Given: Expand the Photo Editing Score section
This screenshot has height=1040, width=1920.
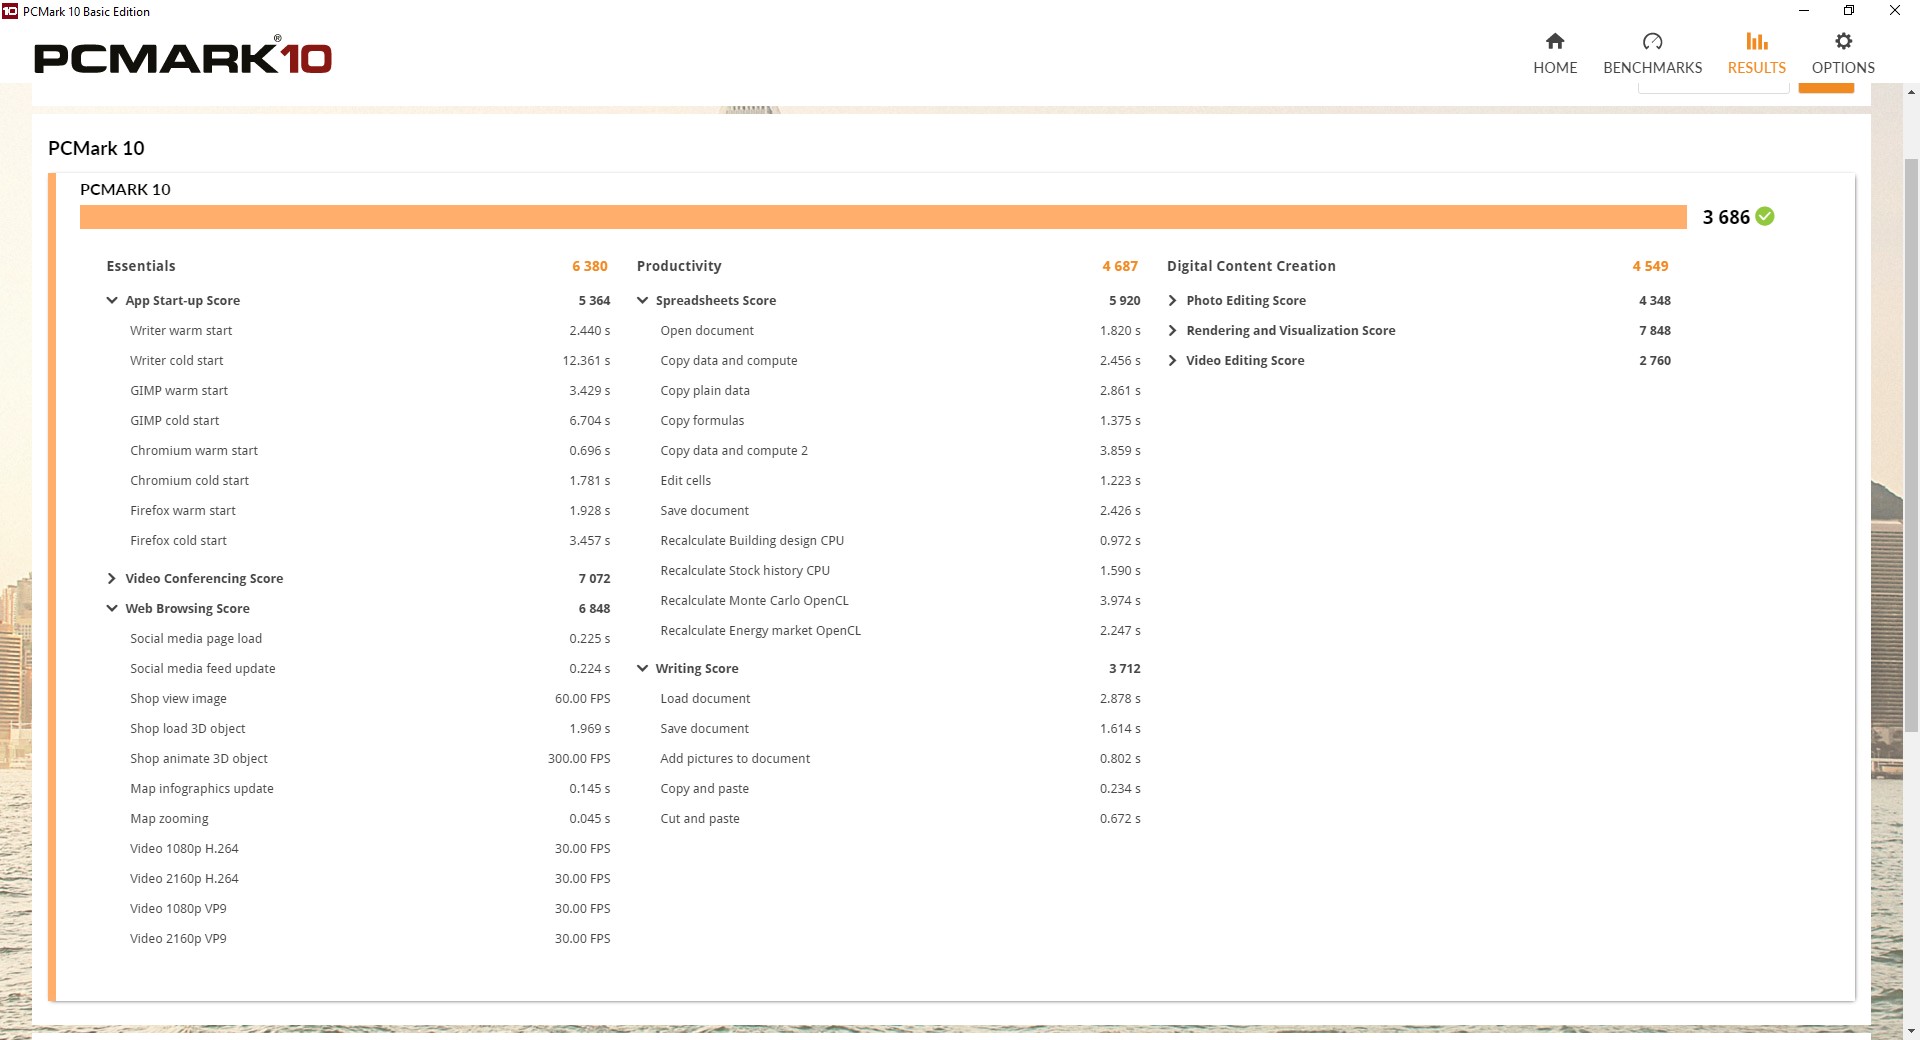Looking at the screenshot, I should click(1173, 300).
